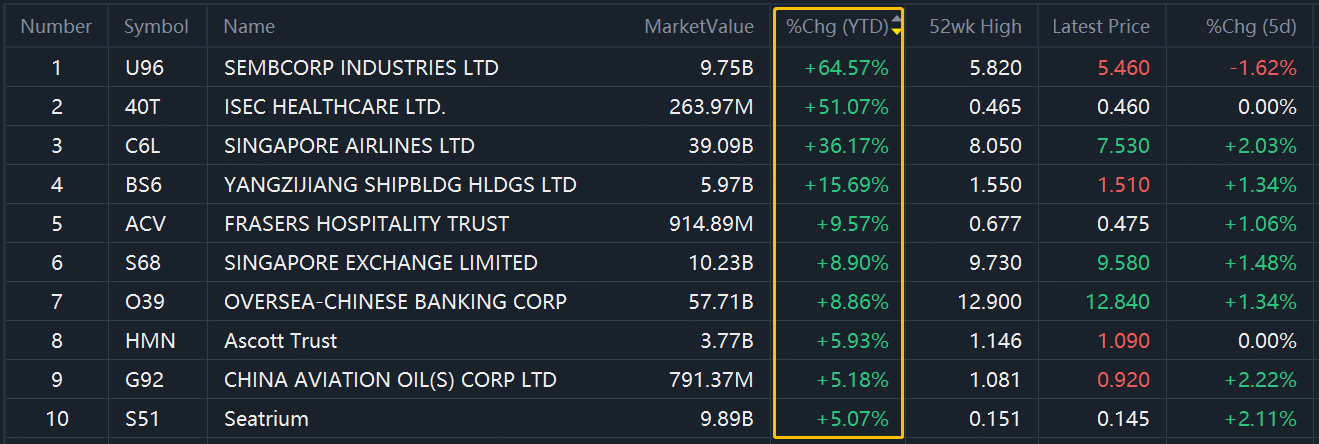Click 52wk high value 1.146
The height and width of the screenshot is (444, 1319).
point(996,341)
